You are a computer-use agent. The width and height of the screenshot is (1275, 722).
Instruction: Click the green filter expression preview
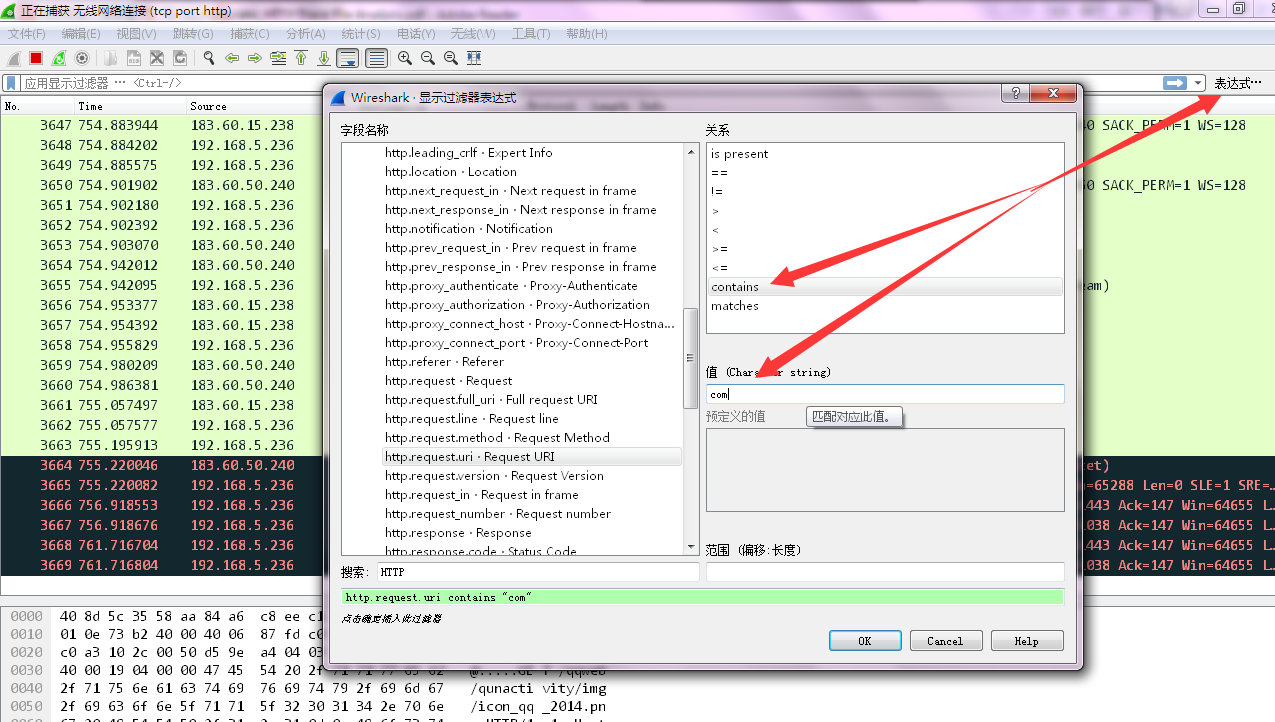702,597
